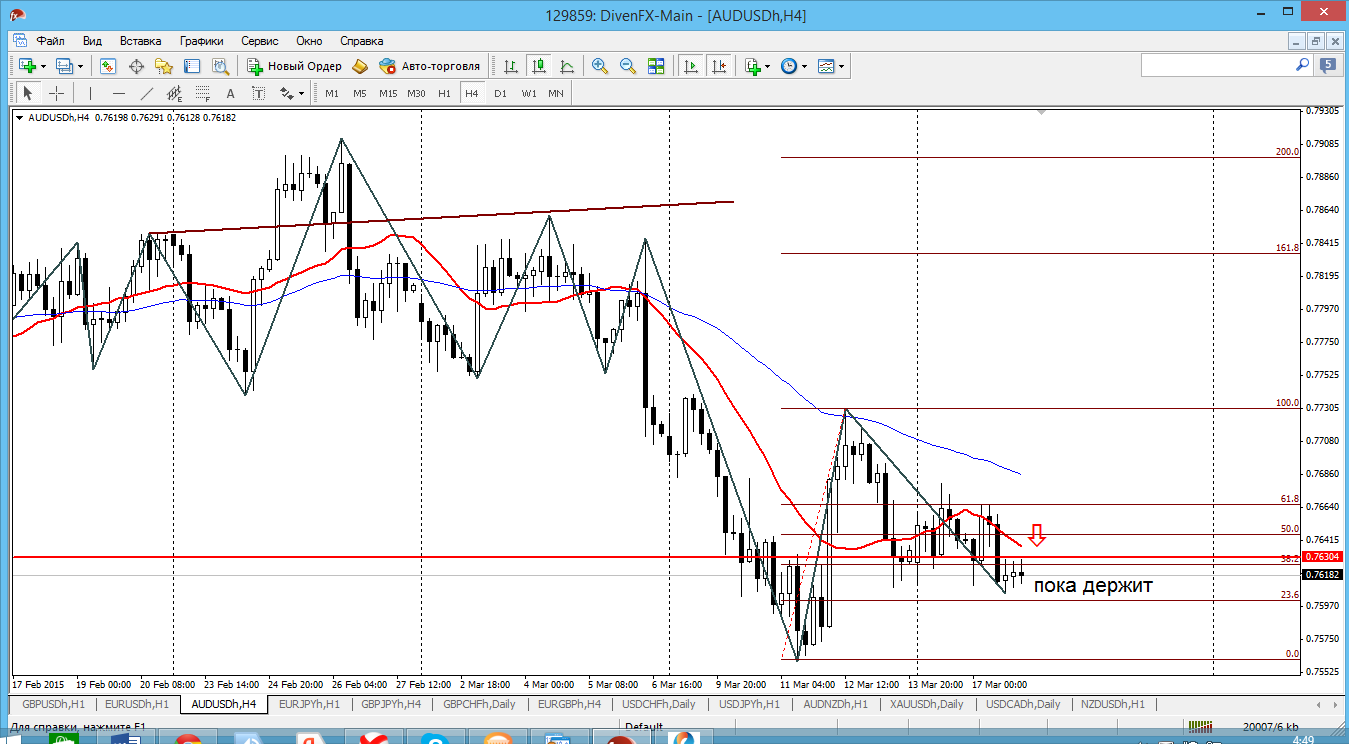Select the Vertical Line drawing tool
Image resolution: width=1353 pixels, height=744 pixels.
click(90, 93)
